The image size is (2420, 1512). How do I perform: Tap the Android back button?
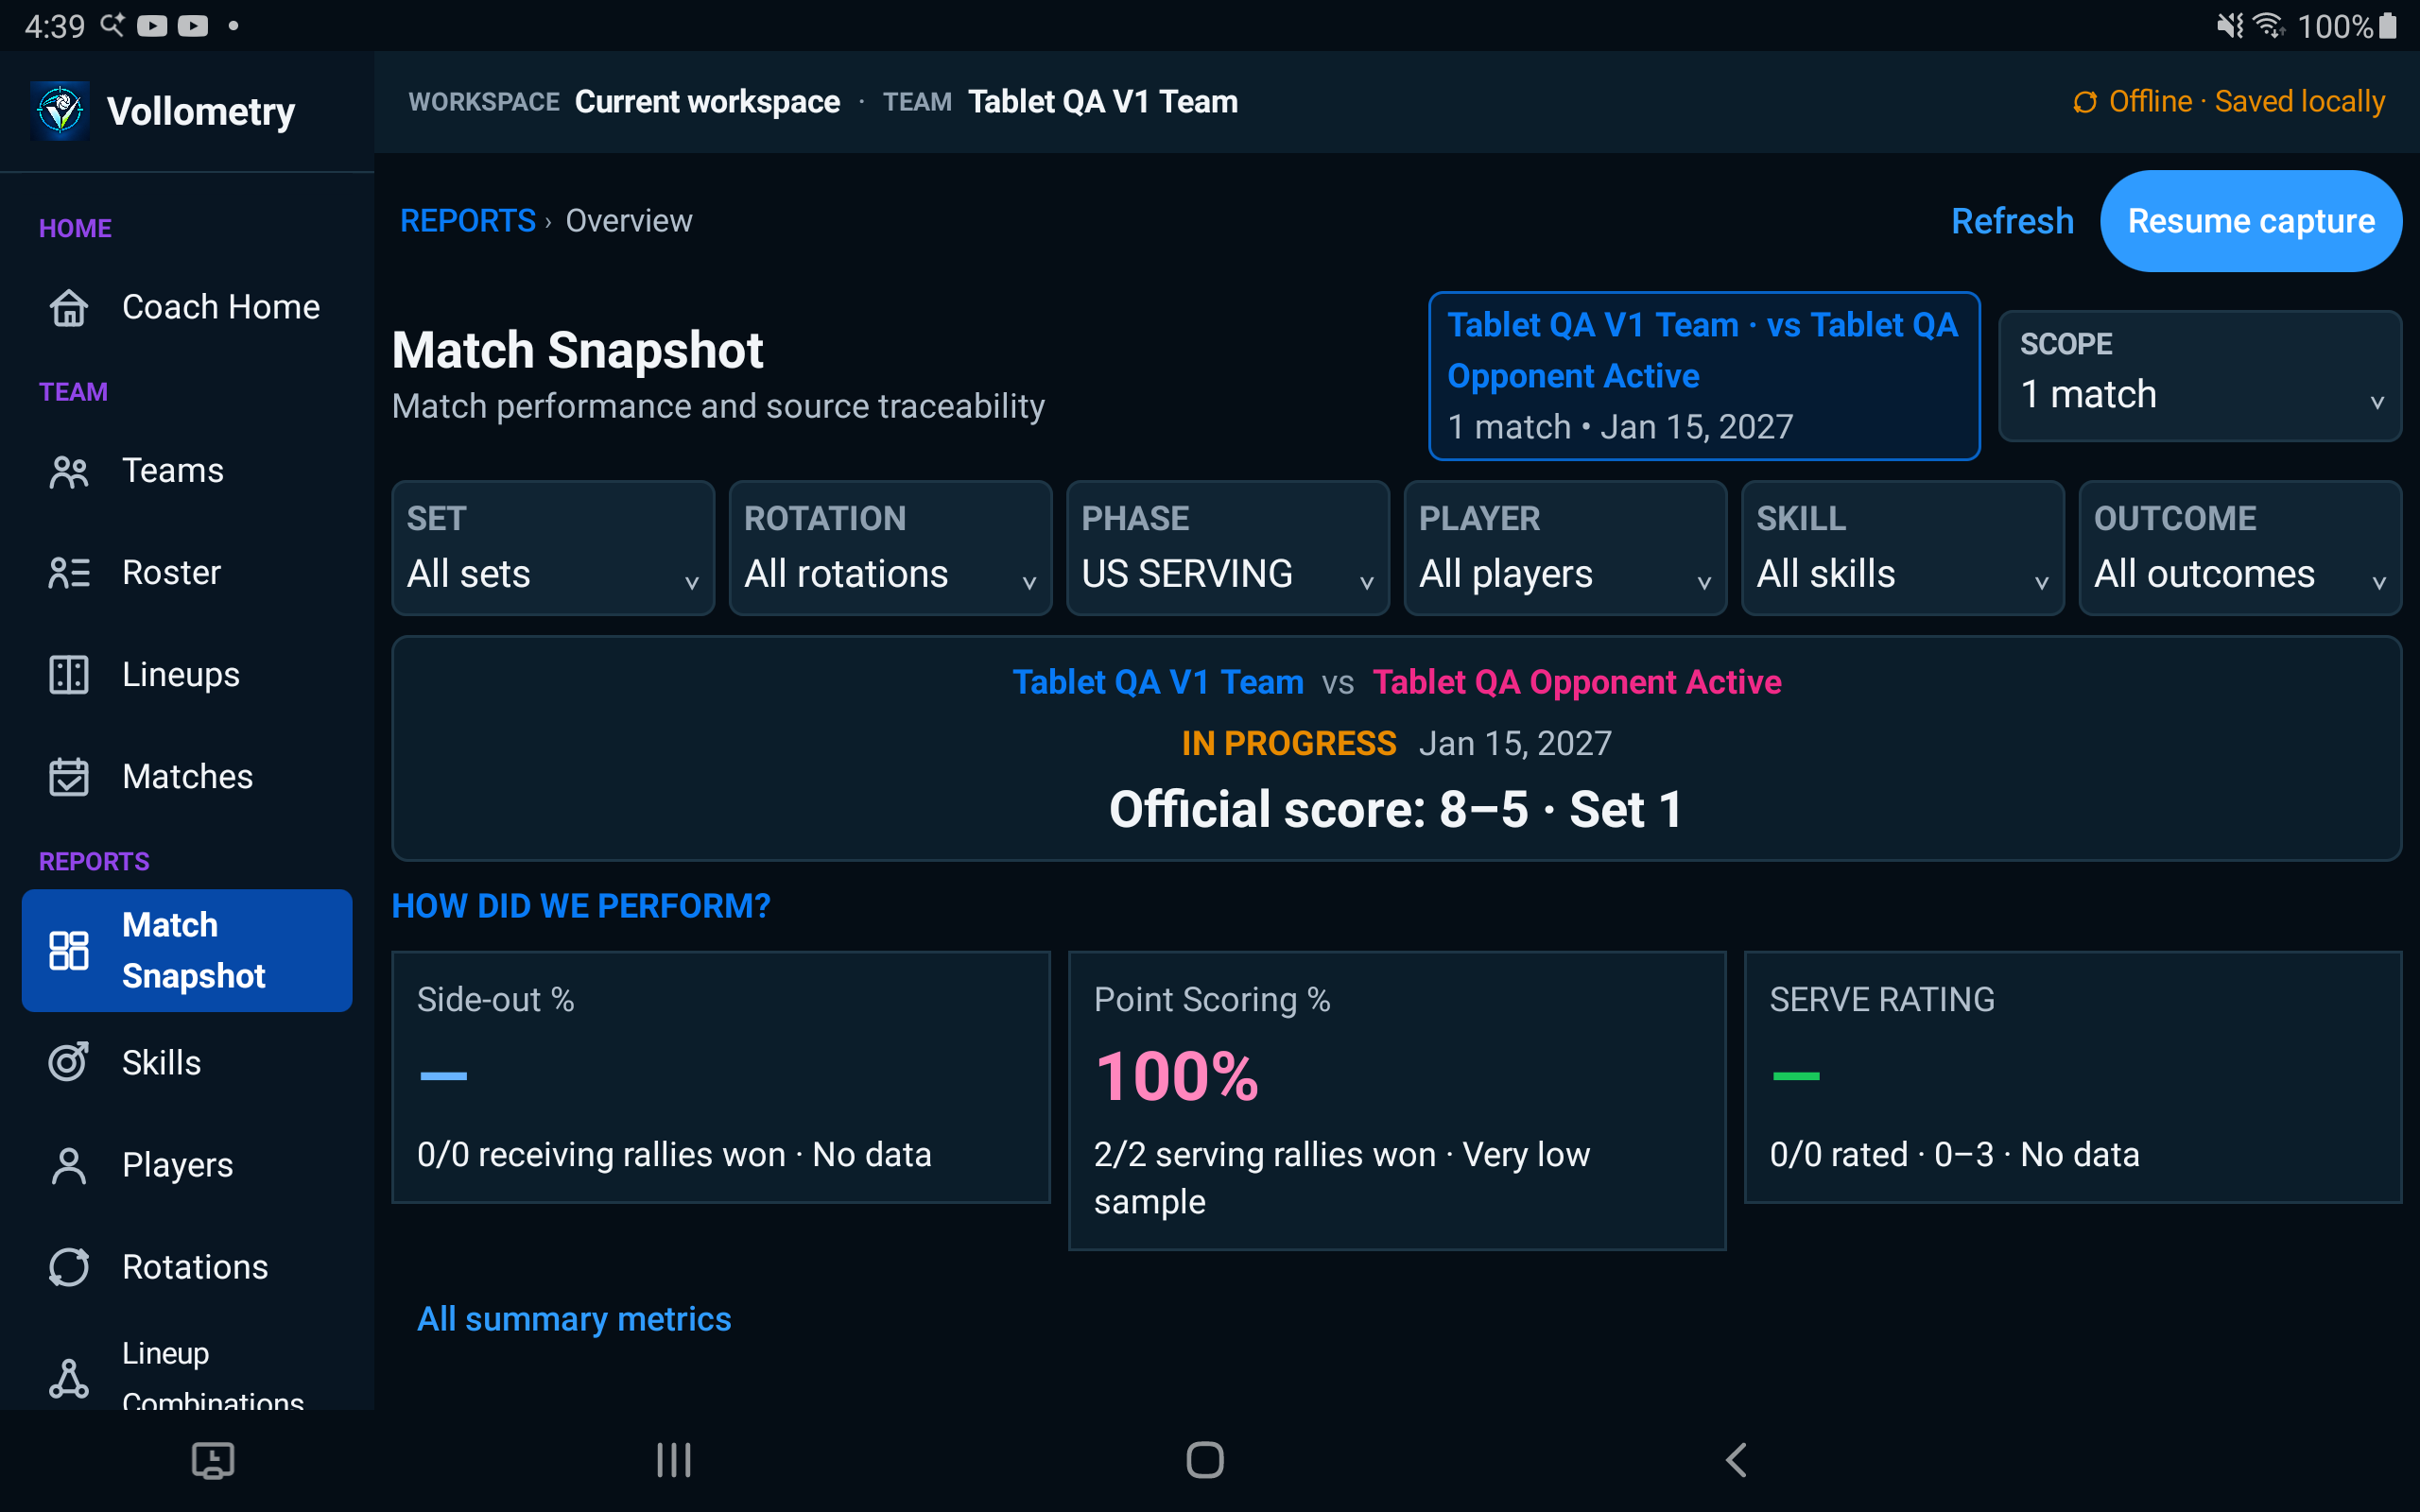click(1737, 1460)
